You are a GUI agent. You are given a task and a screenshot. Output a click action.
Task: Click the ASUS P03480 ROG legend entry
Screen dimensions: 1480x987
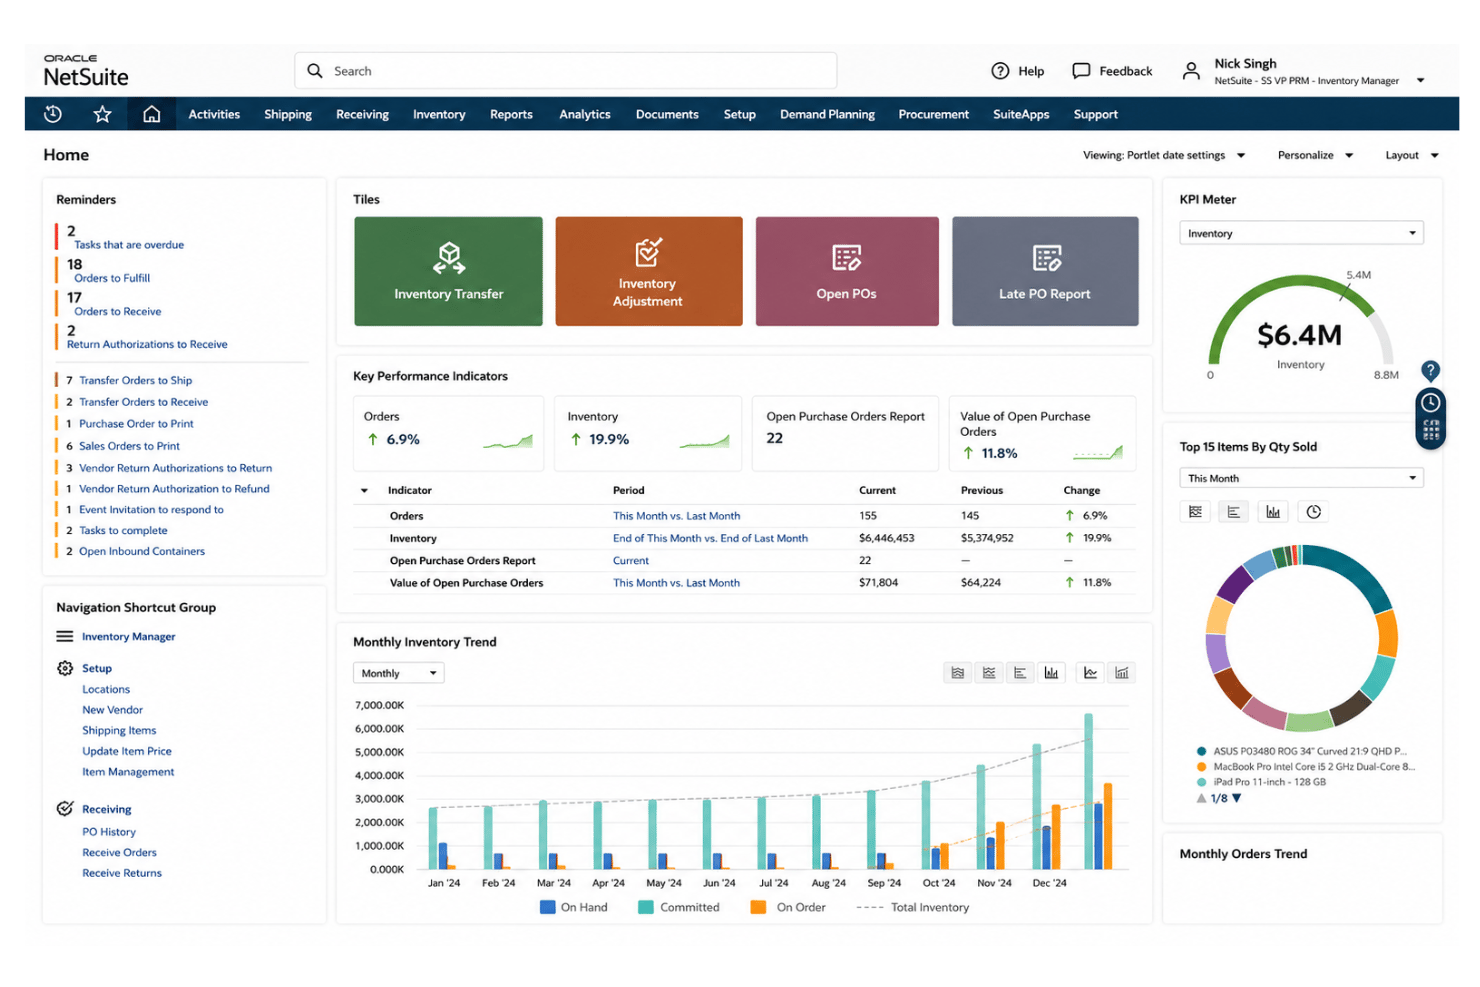coord(1301,751)
